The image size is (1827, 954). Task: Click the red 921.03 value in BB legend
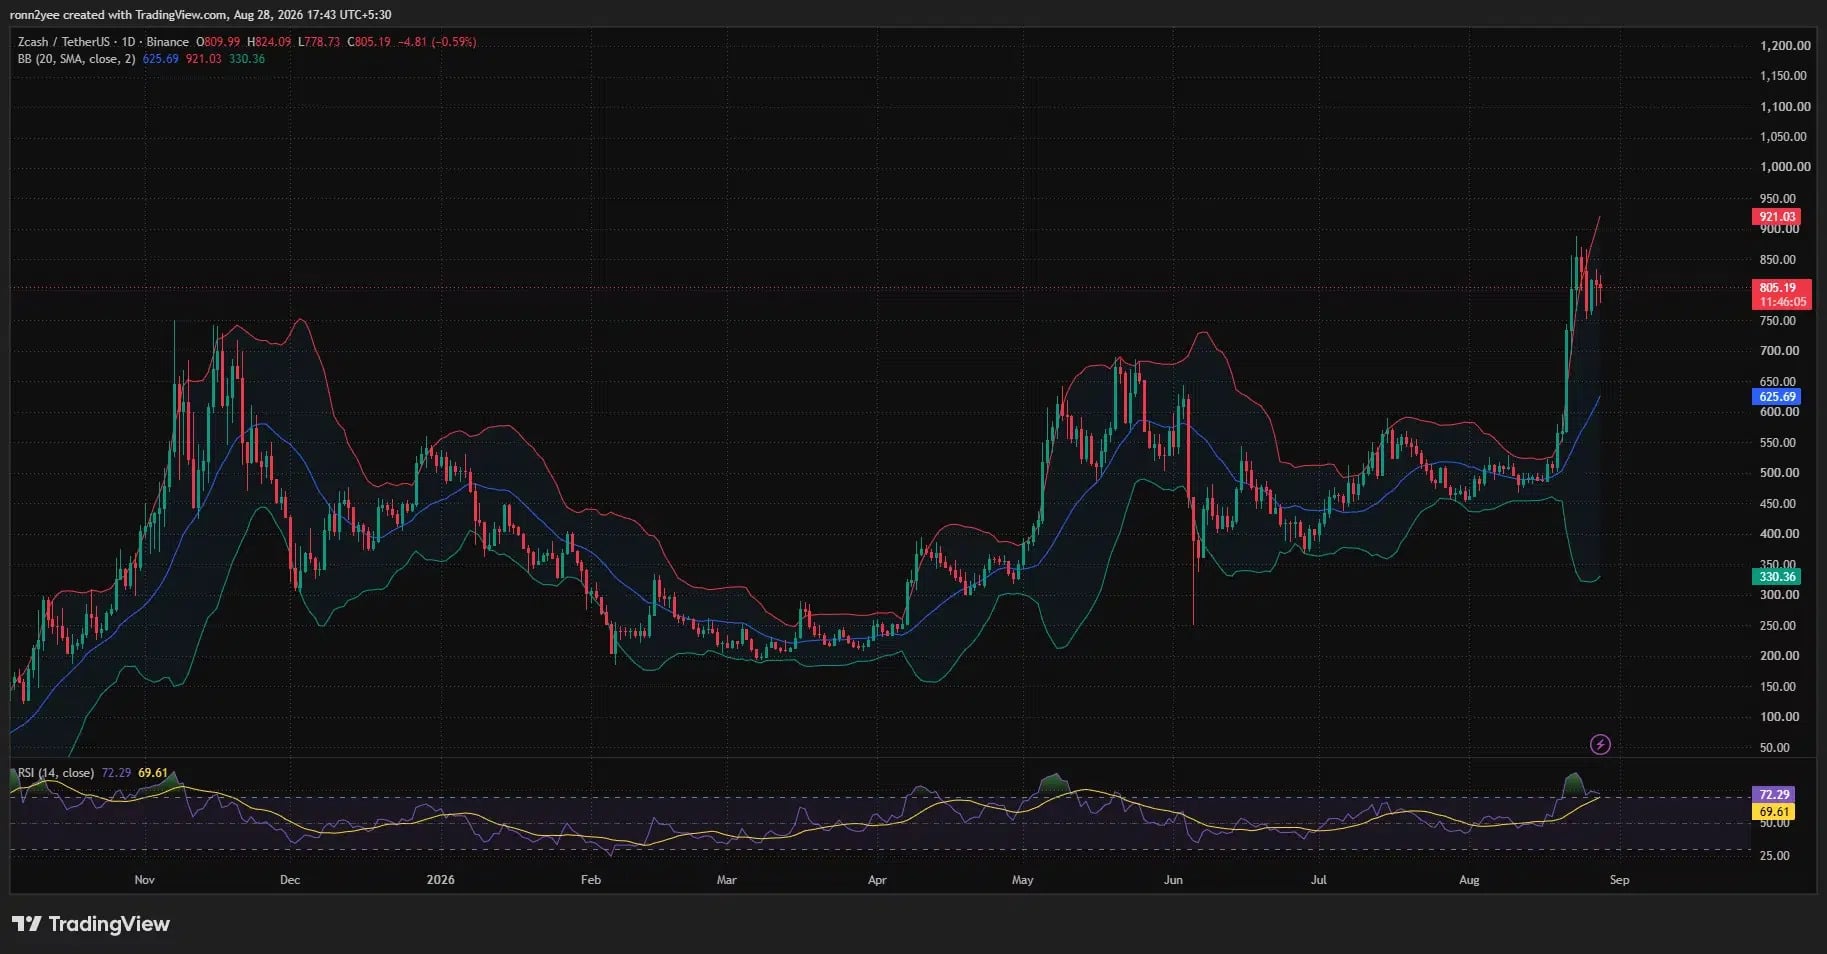click(x=204, y=59)
